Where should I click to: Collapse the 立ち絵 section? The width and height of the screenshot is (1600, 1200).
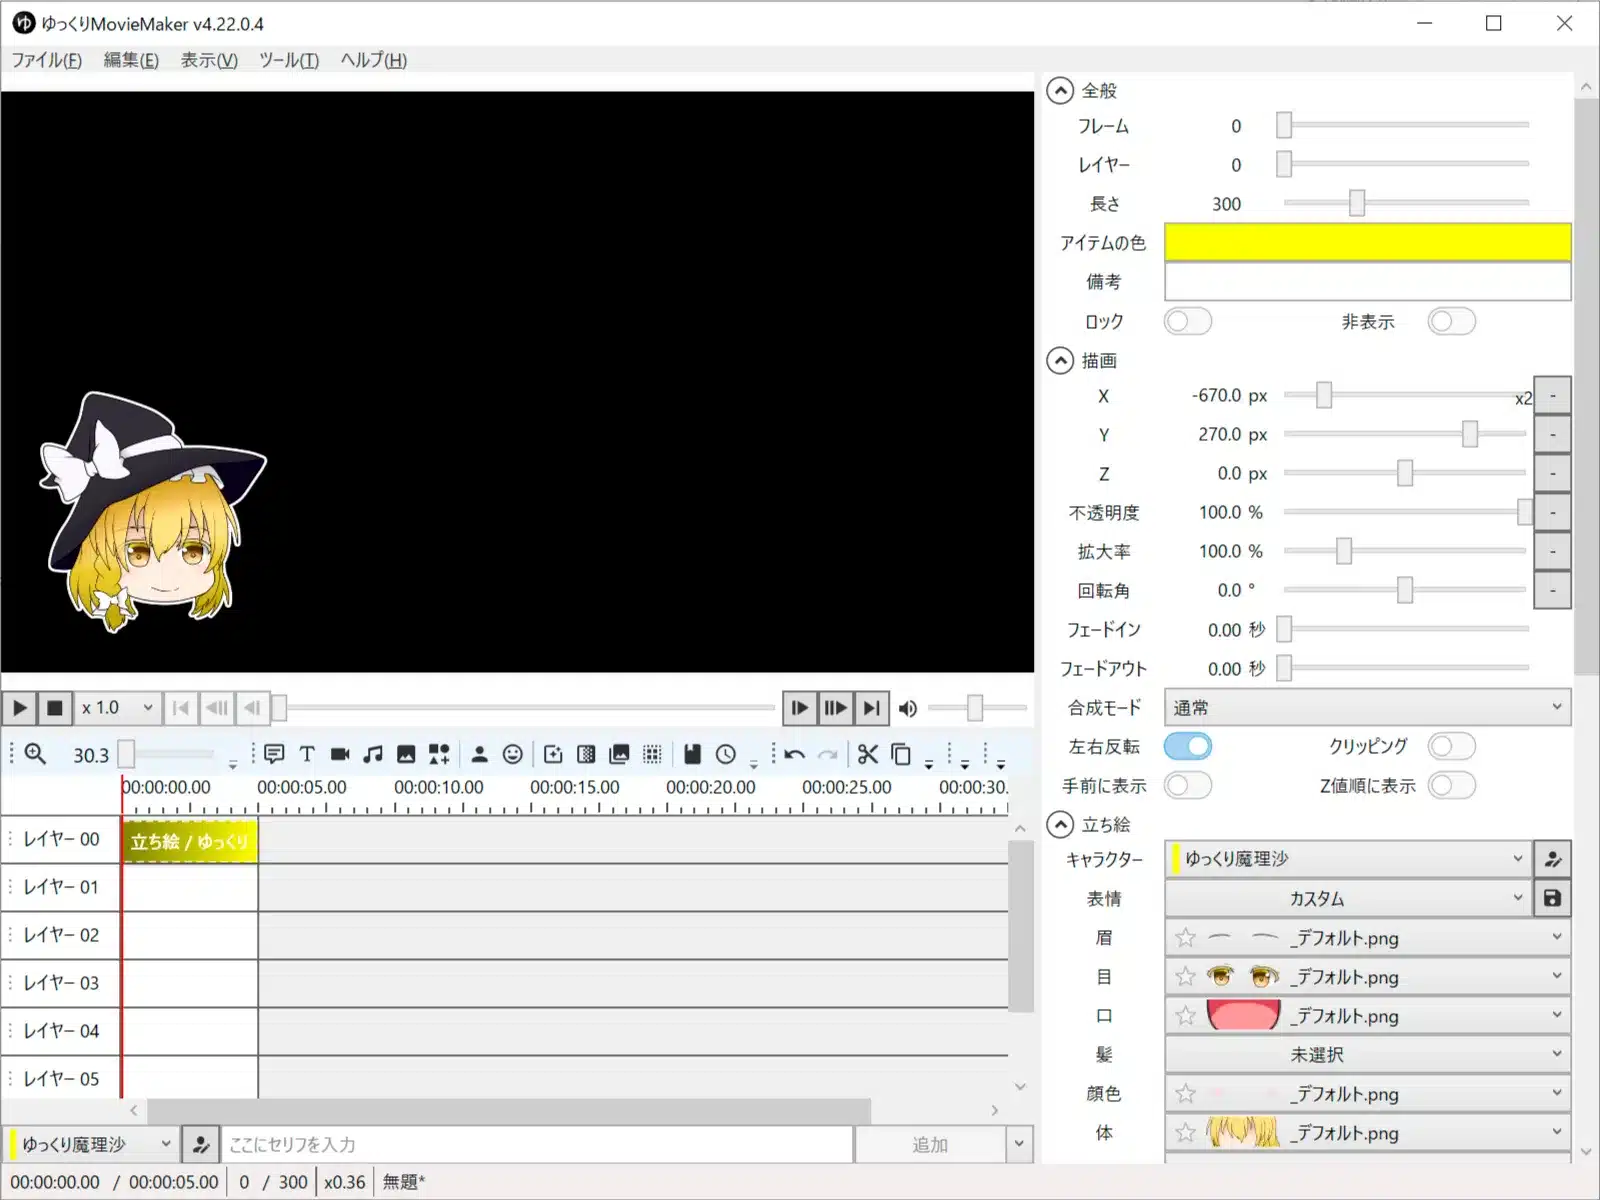click(x=1060, y=824)
